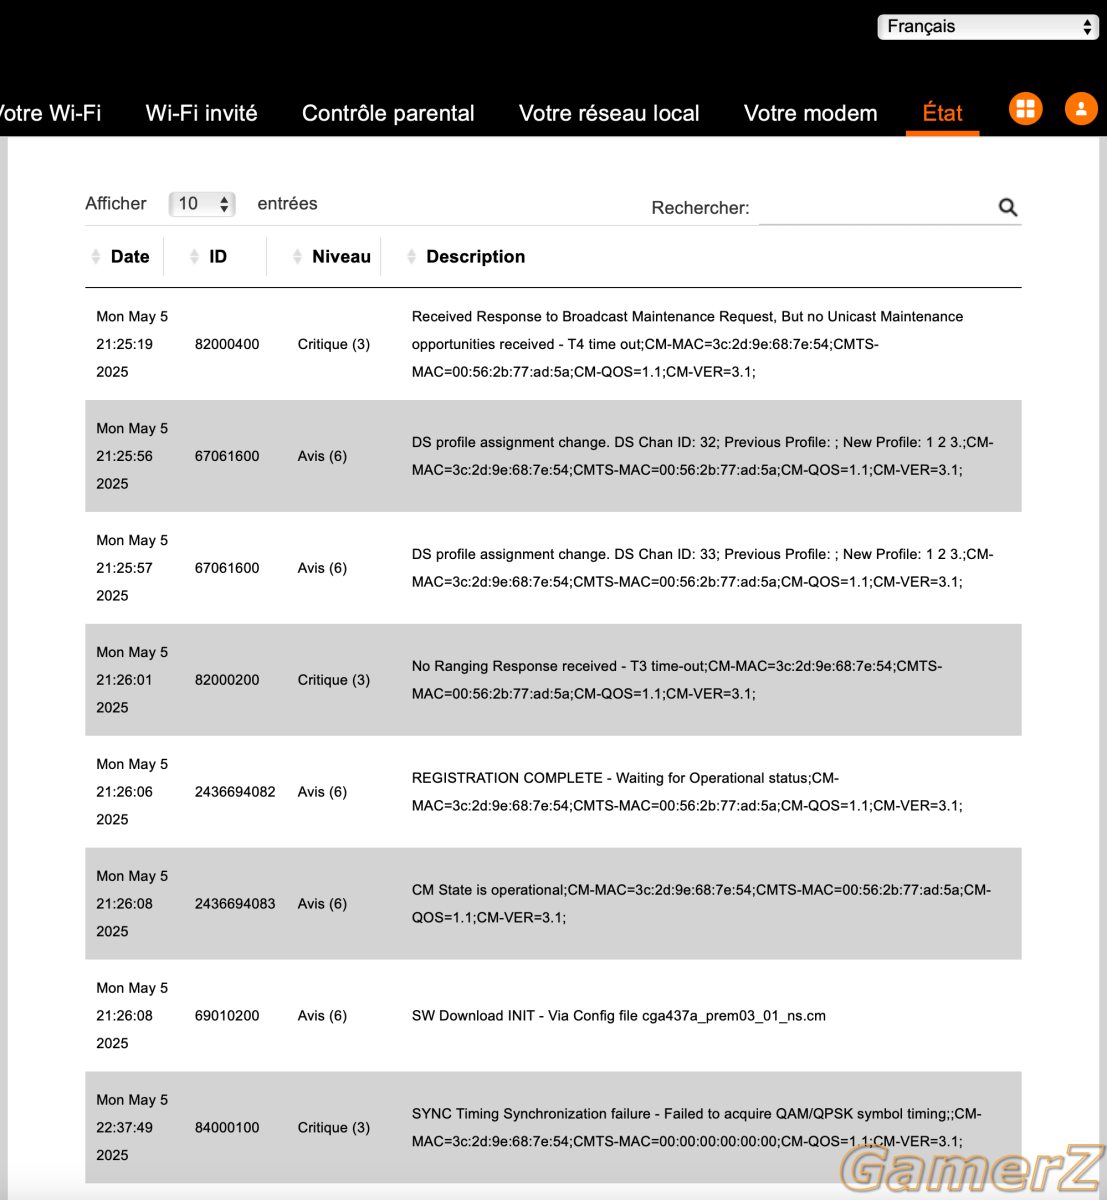1107x1200 pixels.
Task: Click Critique (3) in the 84000100 row
Action: click(334, 1128)
